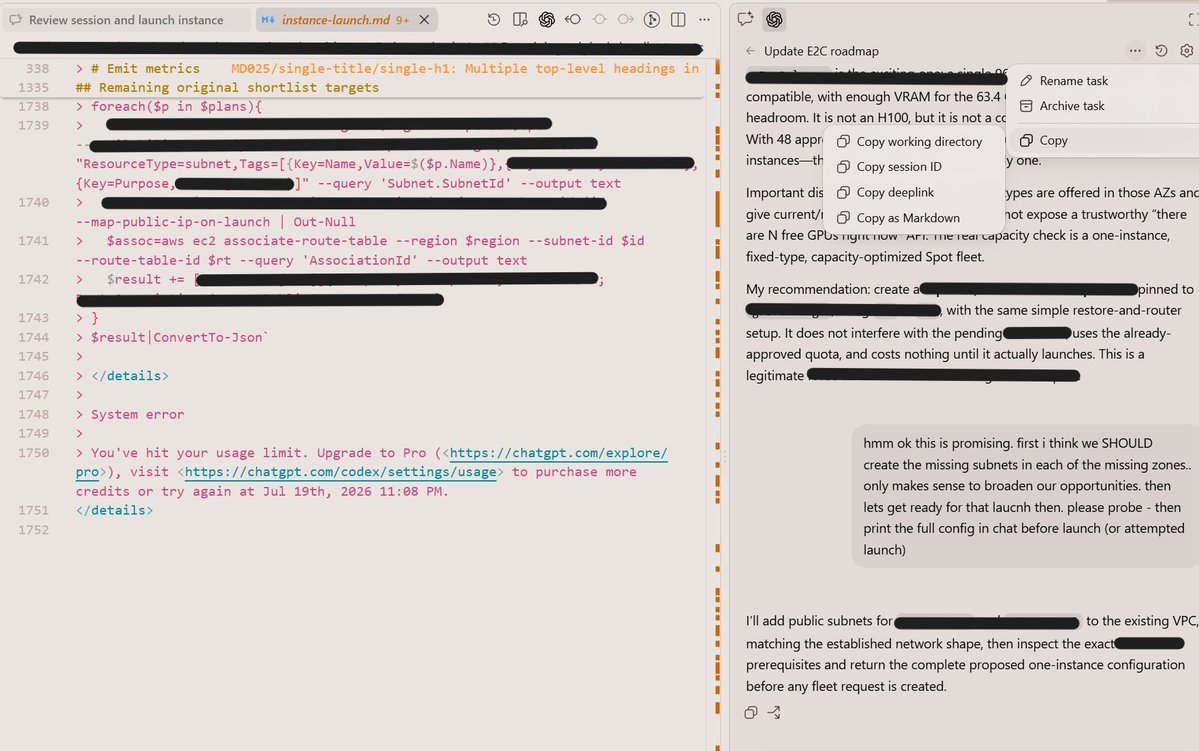The image size is (1199, 751).
Task: Select Copy deeplink
Action: click(913, 193)
